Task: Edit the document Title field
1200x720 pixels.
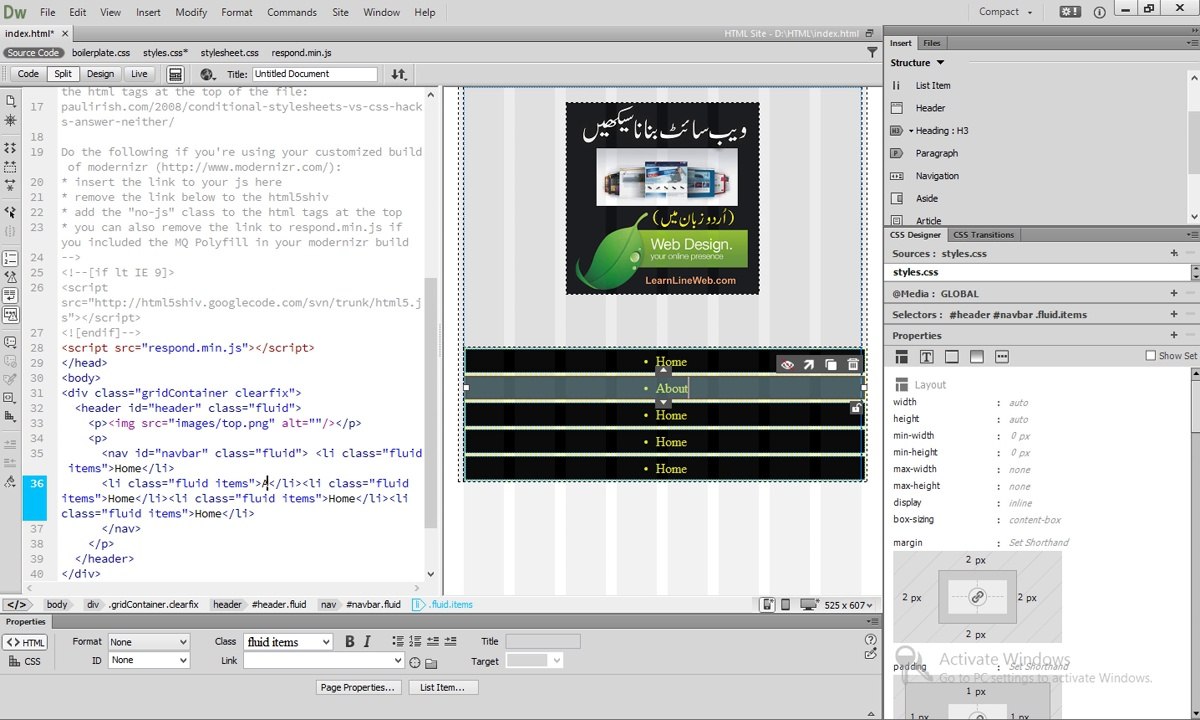Action: point(314,74)
